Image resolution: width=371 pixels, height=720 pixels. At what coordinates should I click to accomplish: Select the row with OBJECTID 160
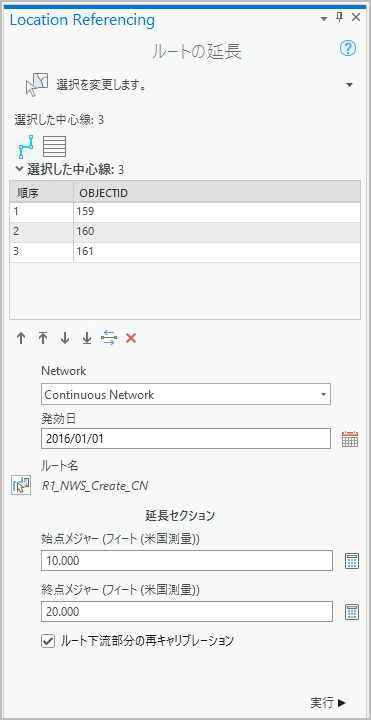185,232
